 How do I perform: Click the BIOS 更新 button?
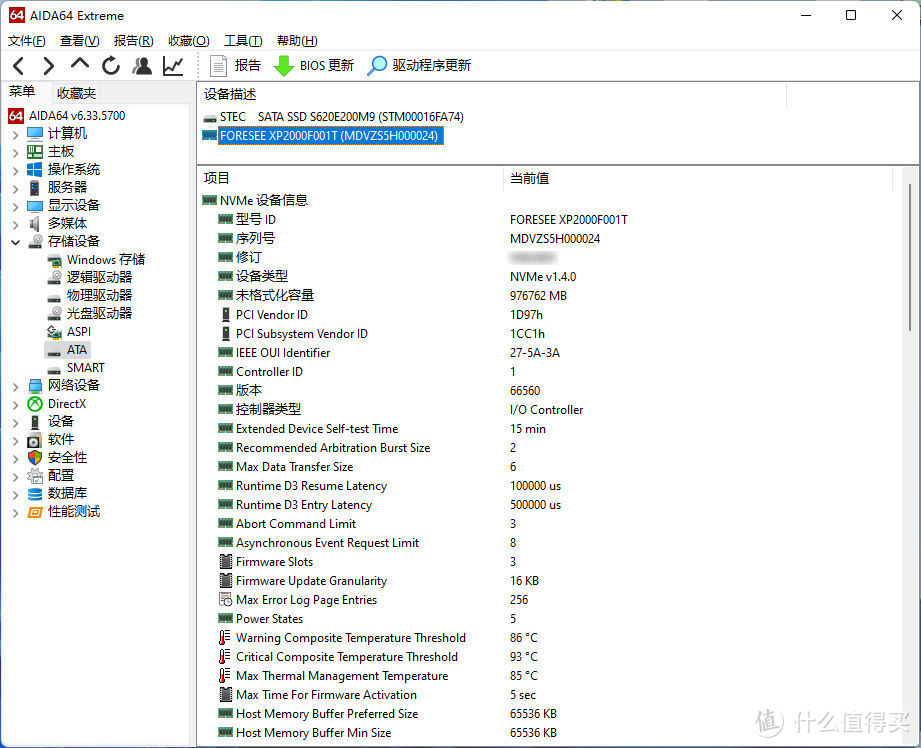point(314,66)
